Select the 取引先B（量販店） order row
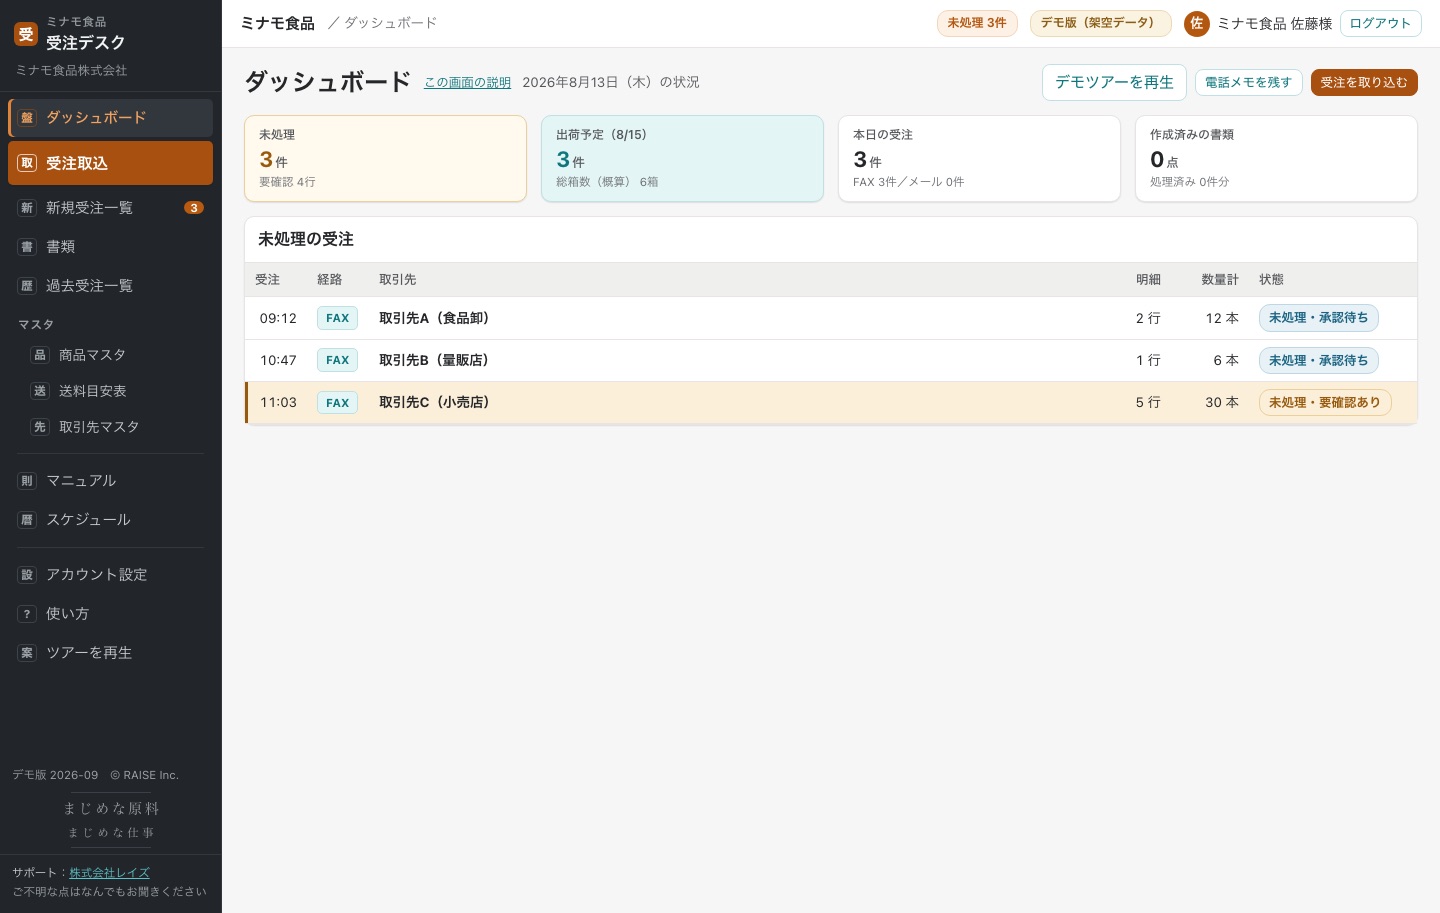This screenshot has width=1440, height=913. click(831, 360)
